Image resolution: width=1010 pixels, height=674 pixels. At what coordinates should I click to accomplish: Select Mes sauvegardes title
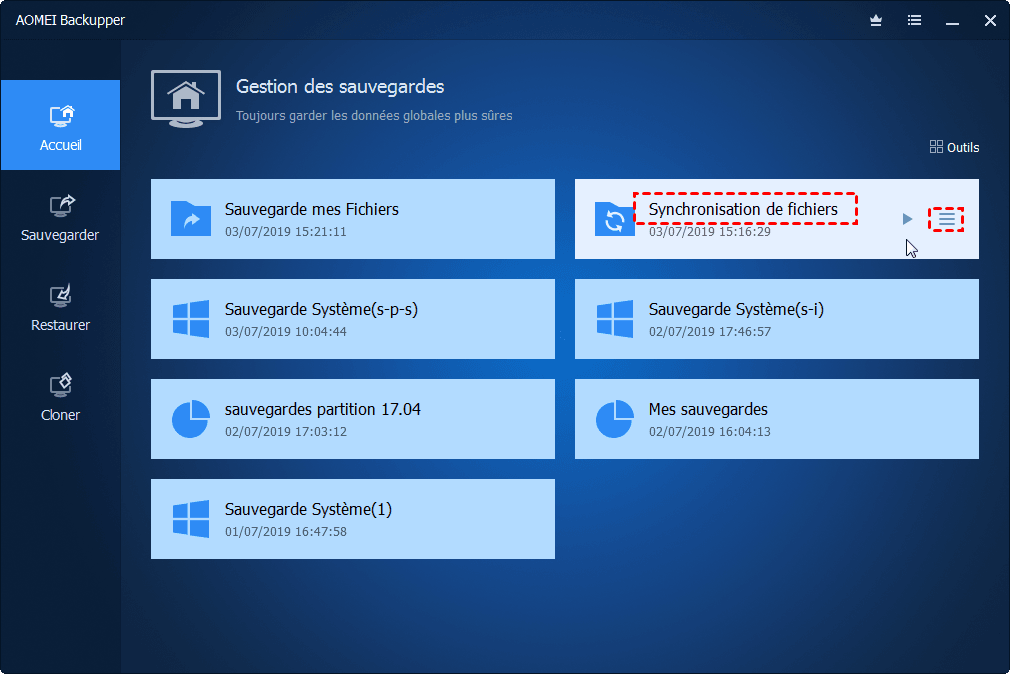708,409
